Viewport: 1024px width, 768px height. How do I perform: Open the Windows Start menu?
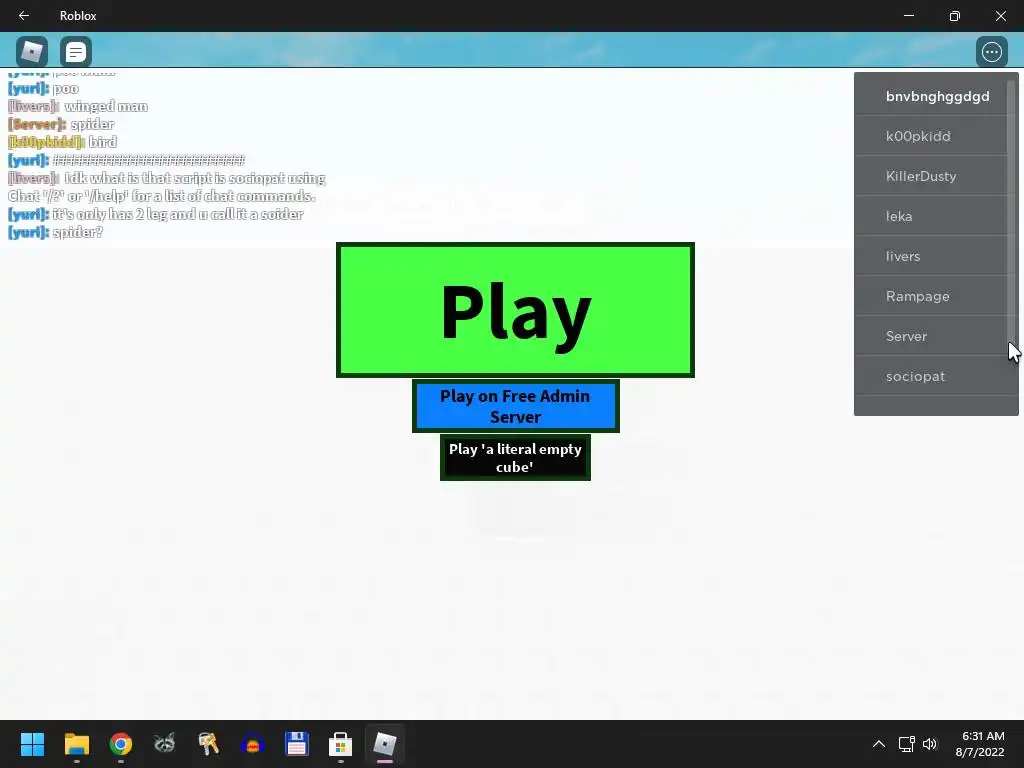coord(32,744)
